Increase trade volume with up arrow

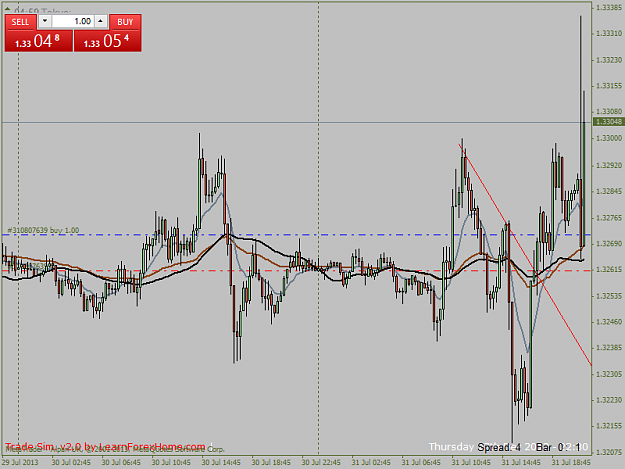click(101, 21)
